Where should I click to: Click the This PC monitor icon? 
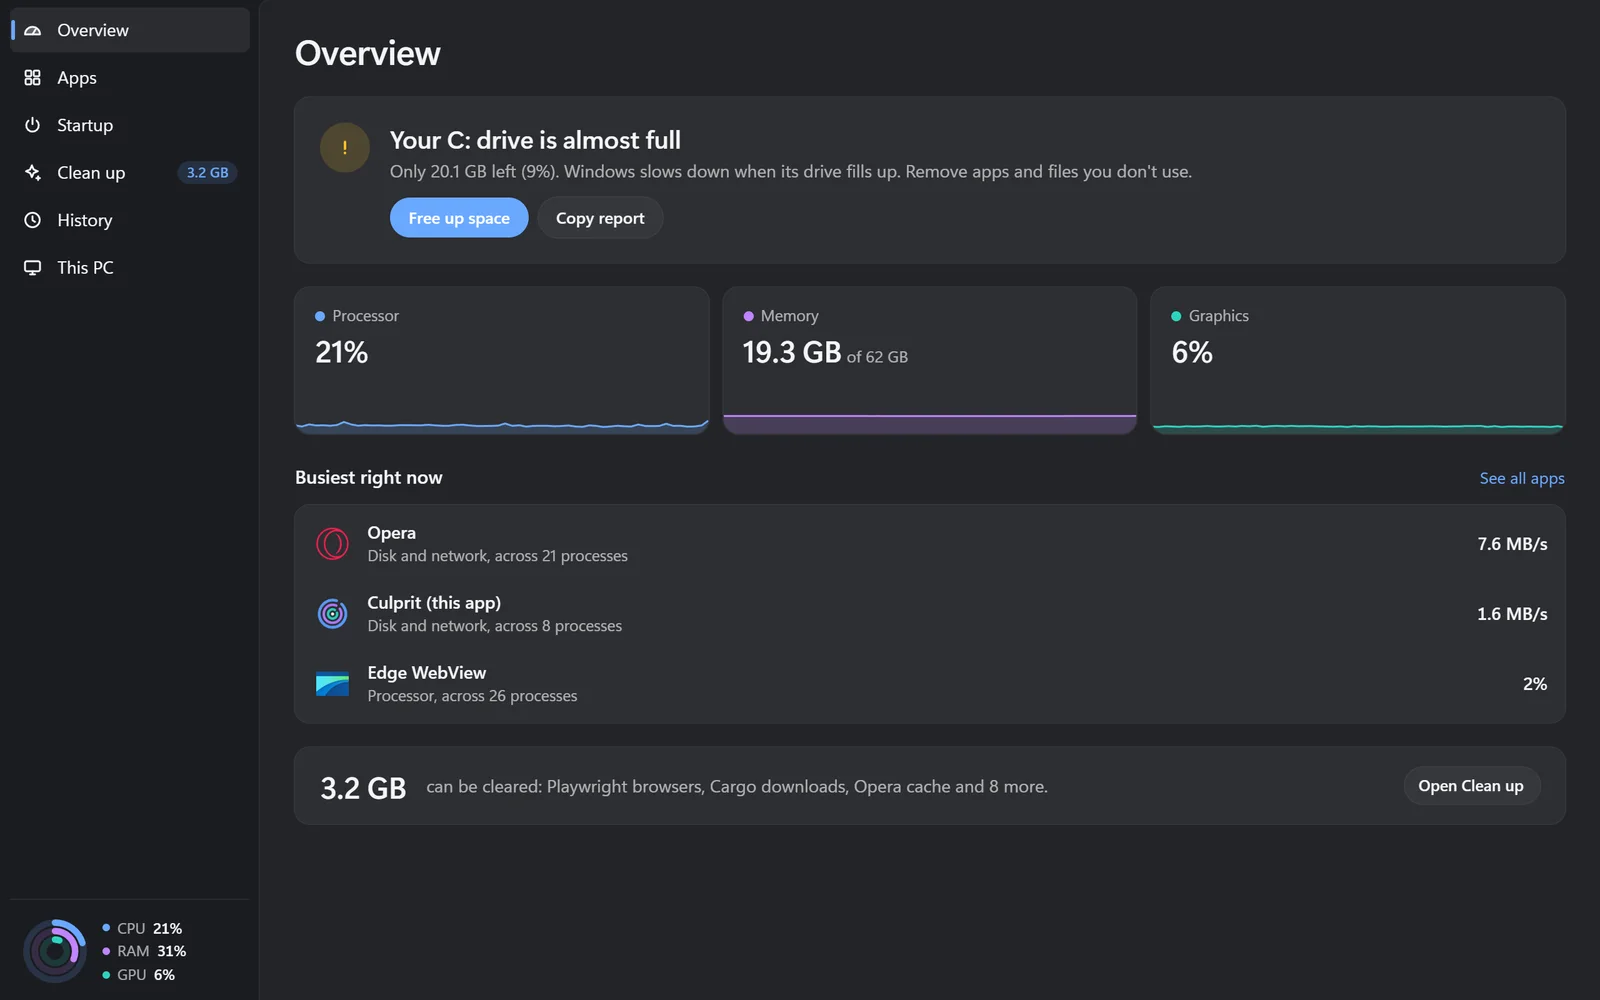click(x=33, y=267)
